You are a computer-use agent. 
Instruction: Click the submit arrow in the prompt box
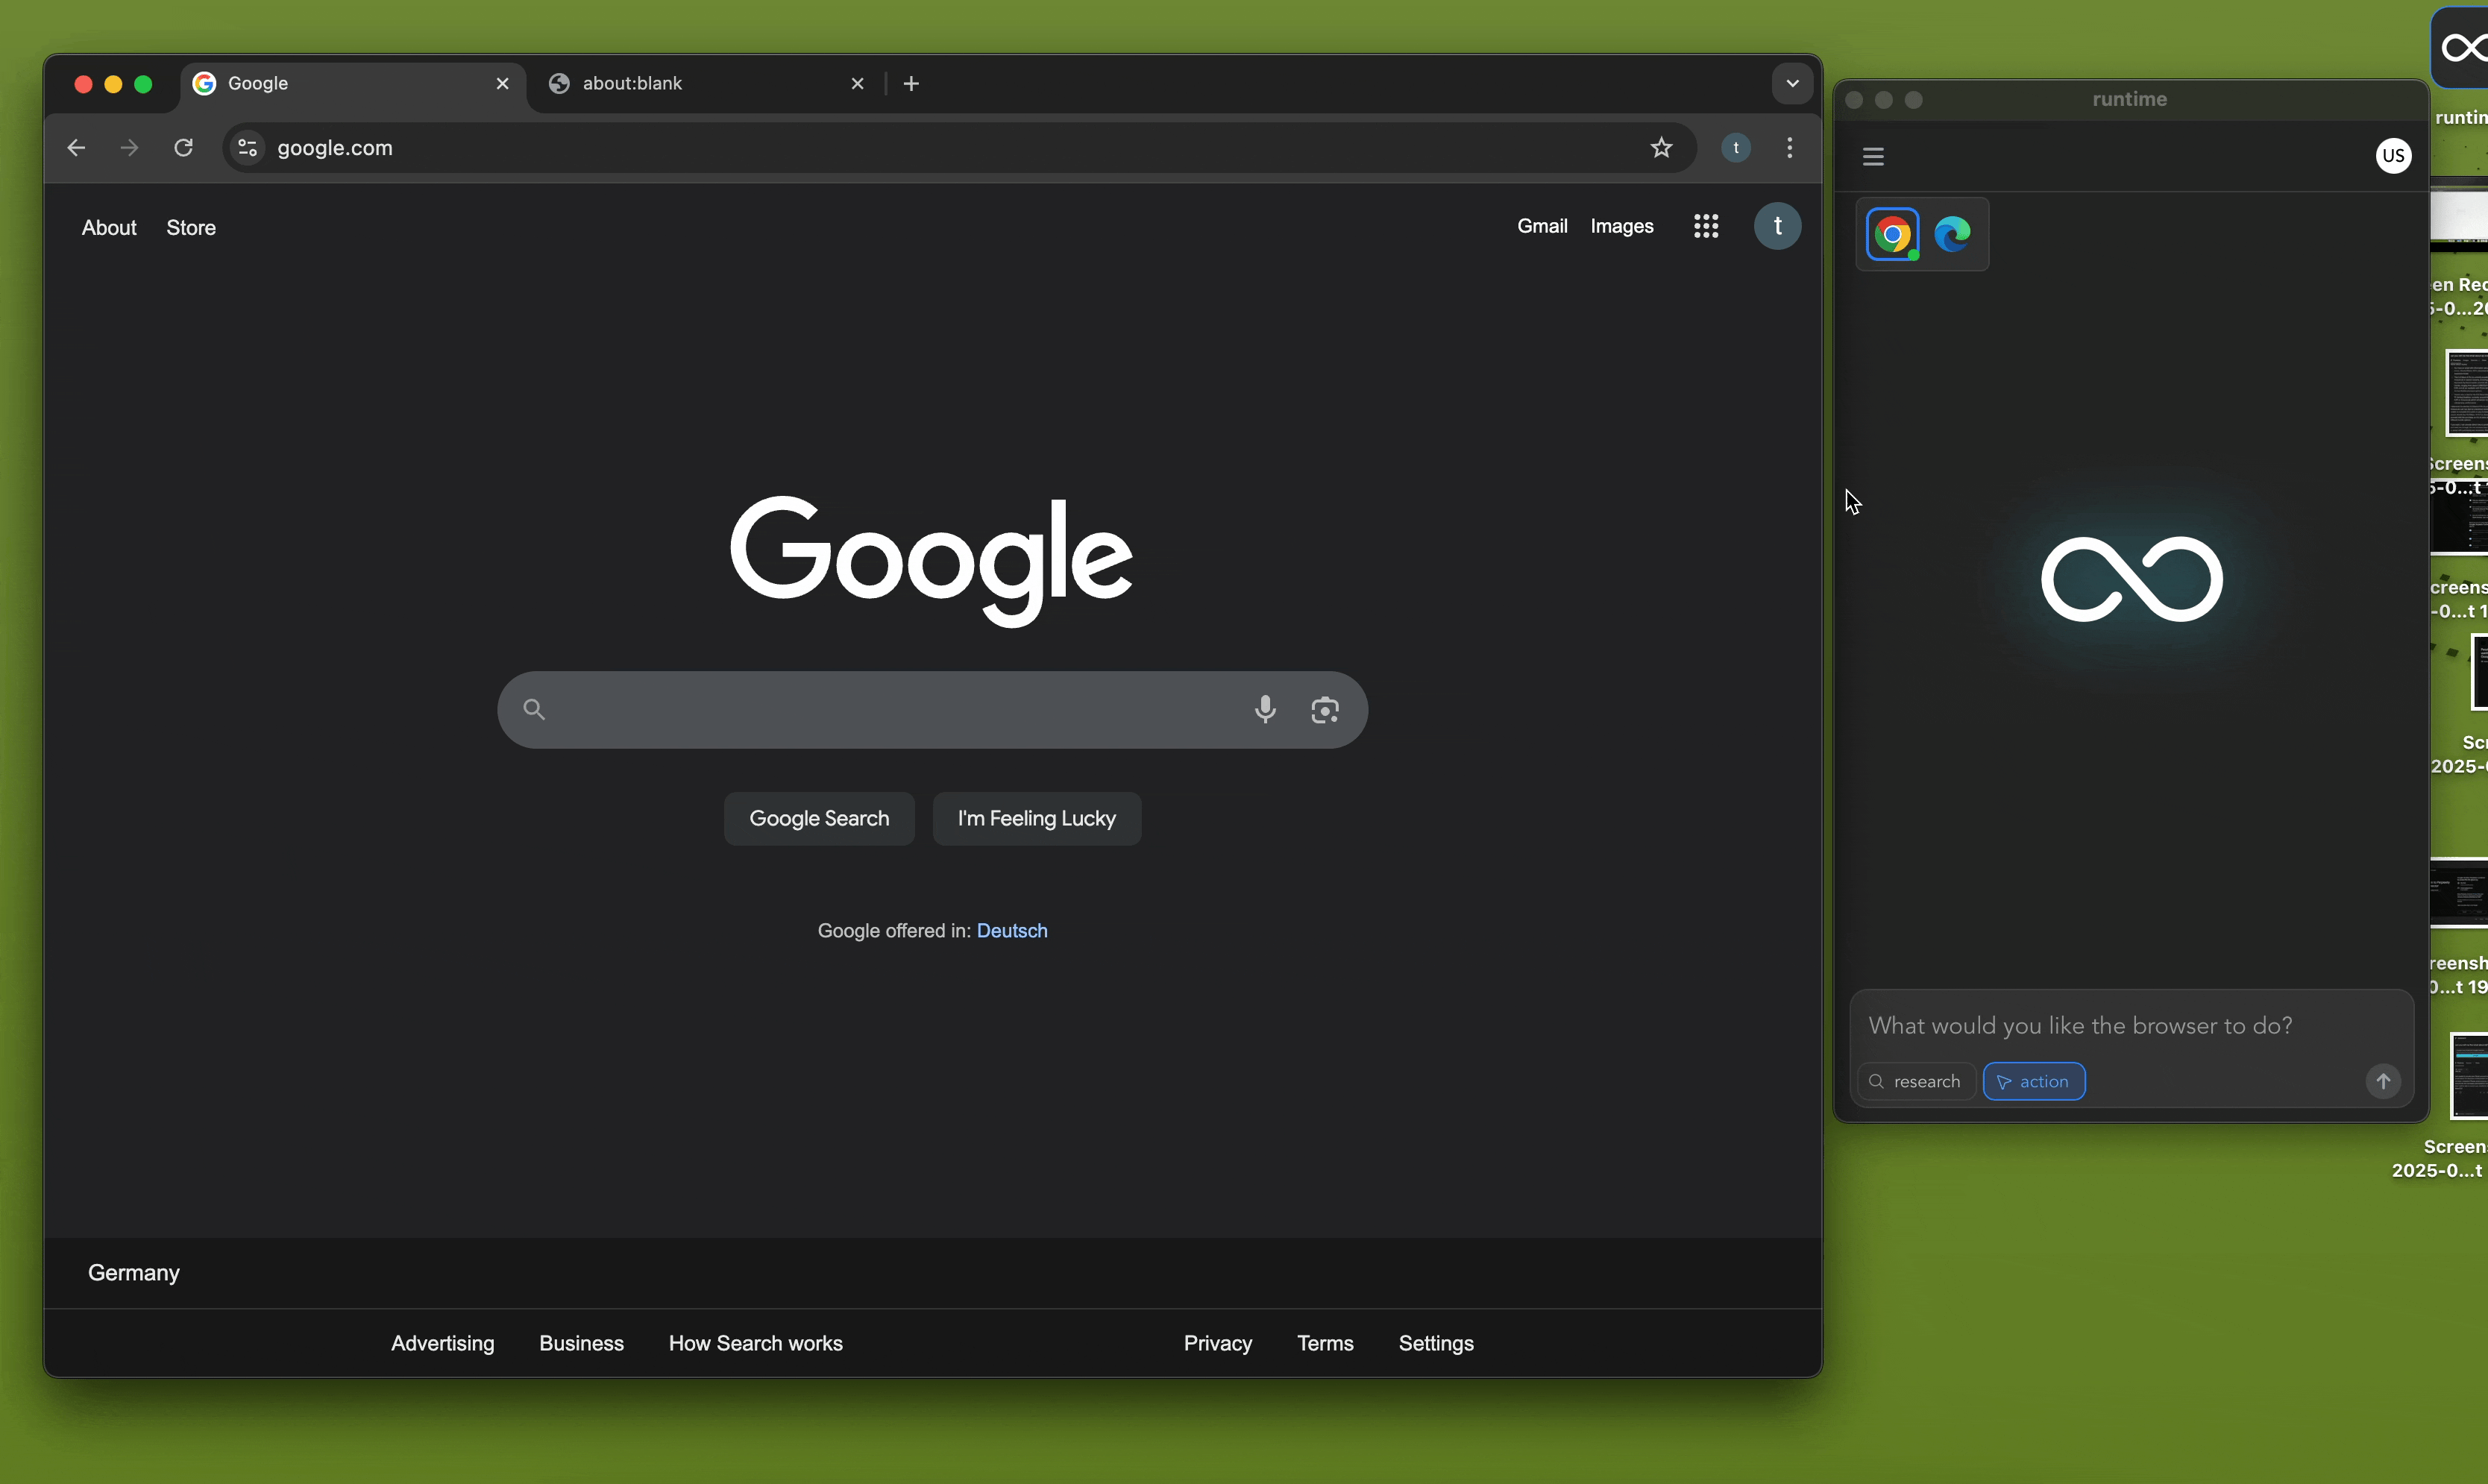pos(2383,1081)
